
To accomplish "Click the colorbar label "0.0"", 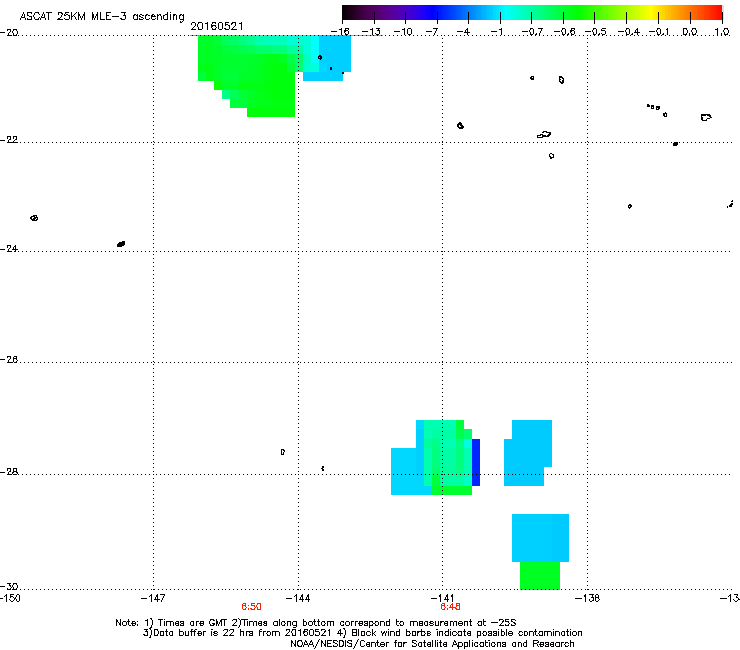I will [690, 32].
